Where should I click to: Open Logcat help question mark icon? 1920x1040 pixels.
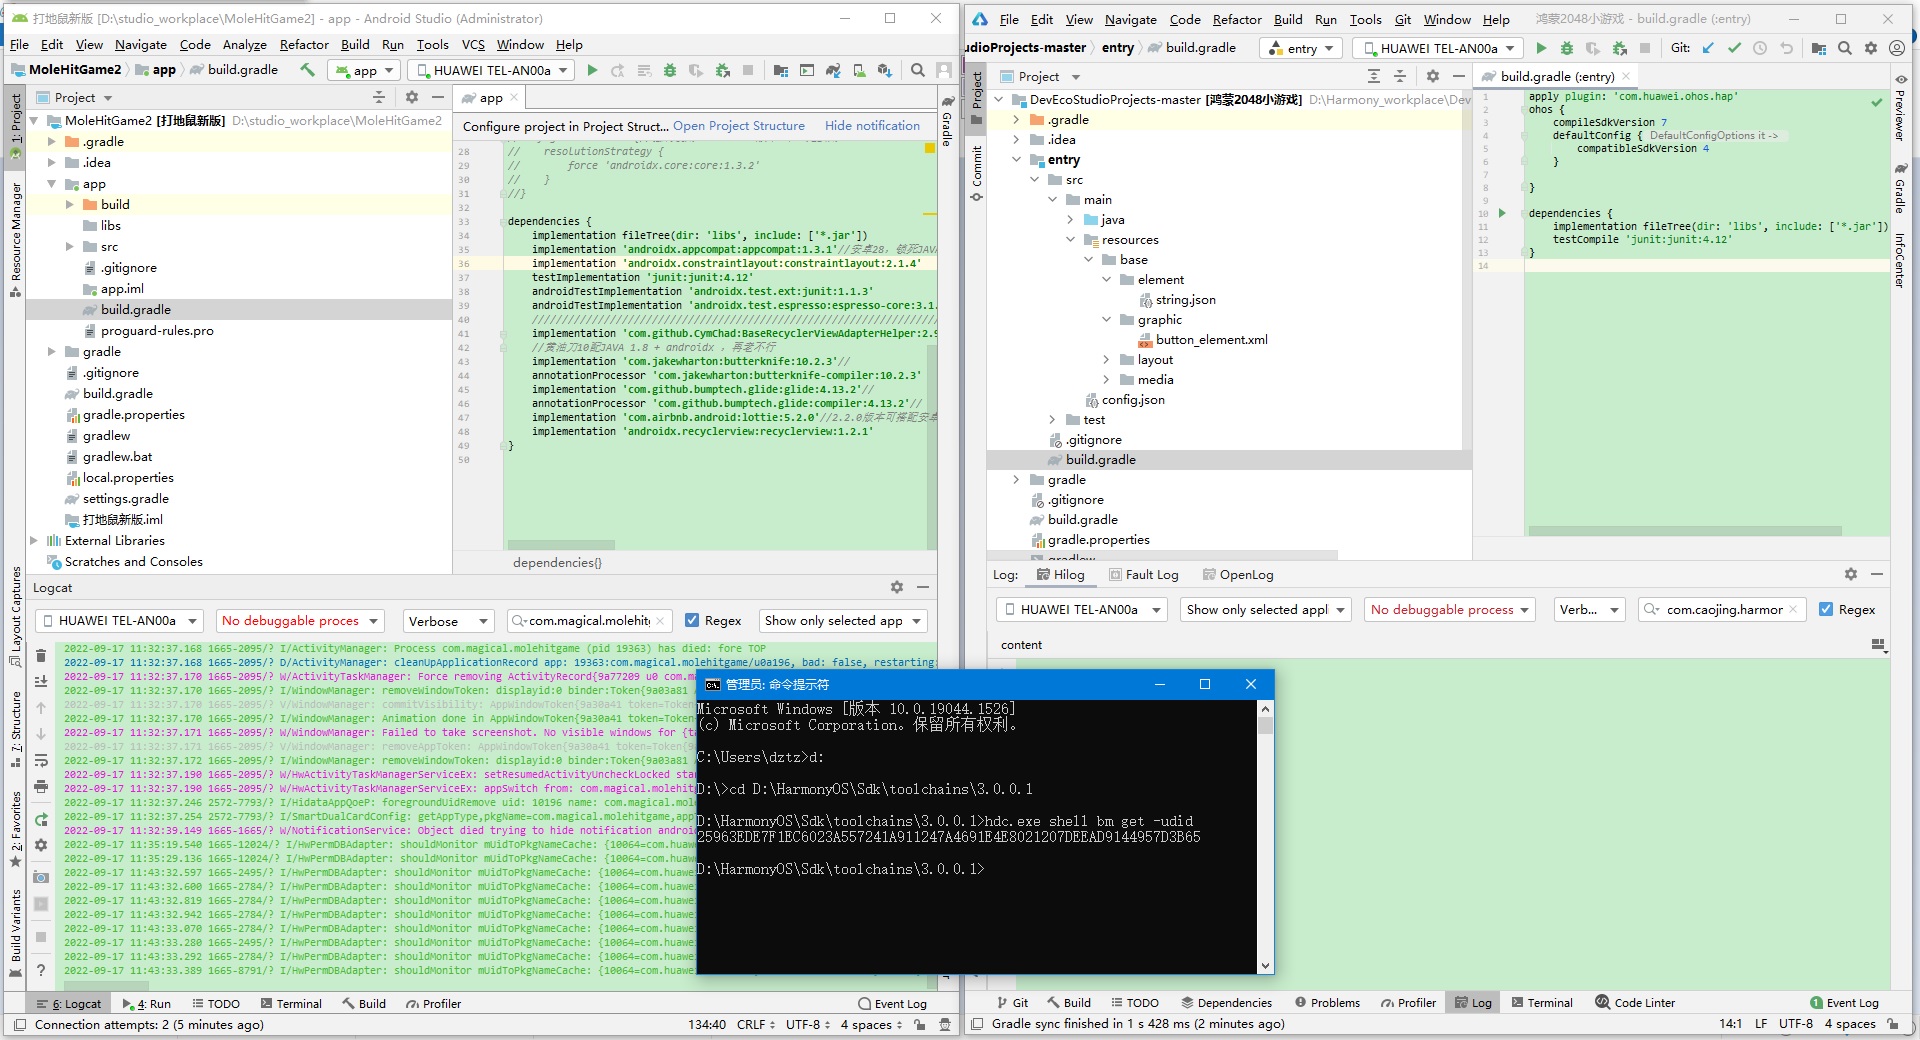click(x=41, y=970)
